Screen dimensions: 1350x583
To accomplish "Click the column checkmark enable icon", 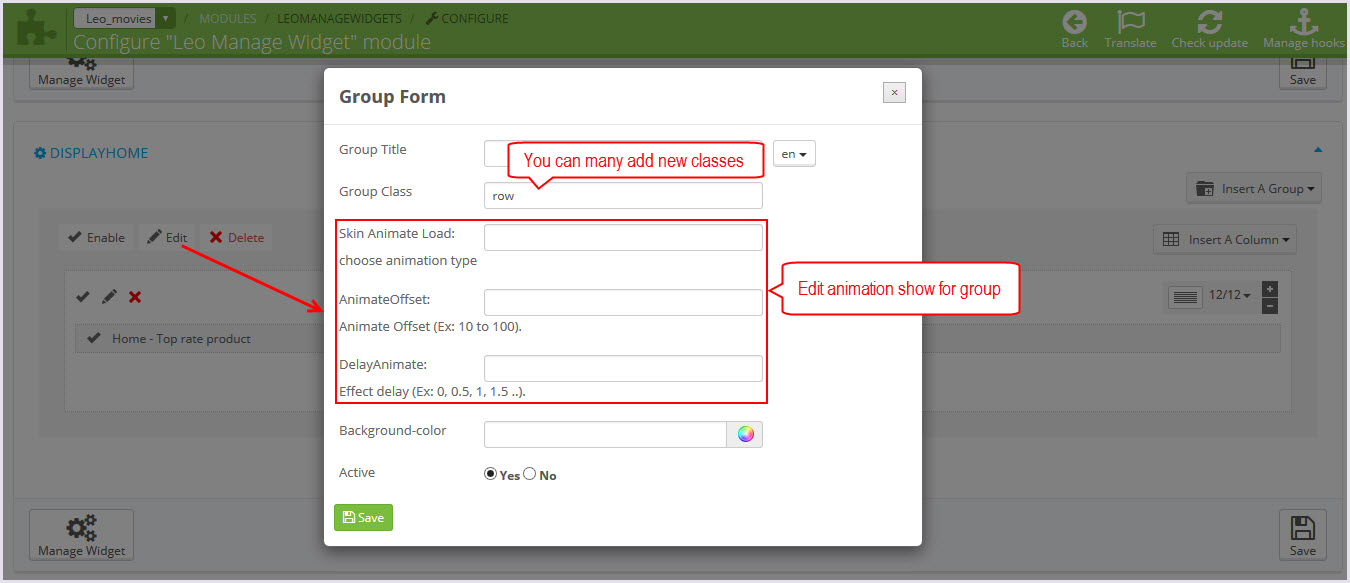I will [83, 297].
